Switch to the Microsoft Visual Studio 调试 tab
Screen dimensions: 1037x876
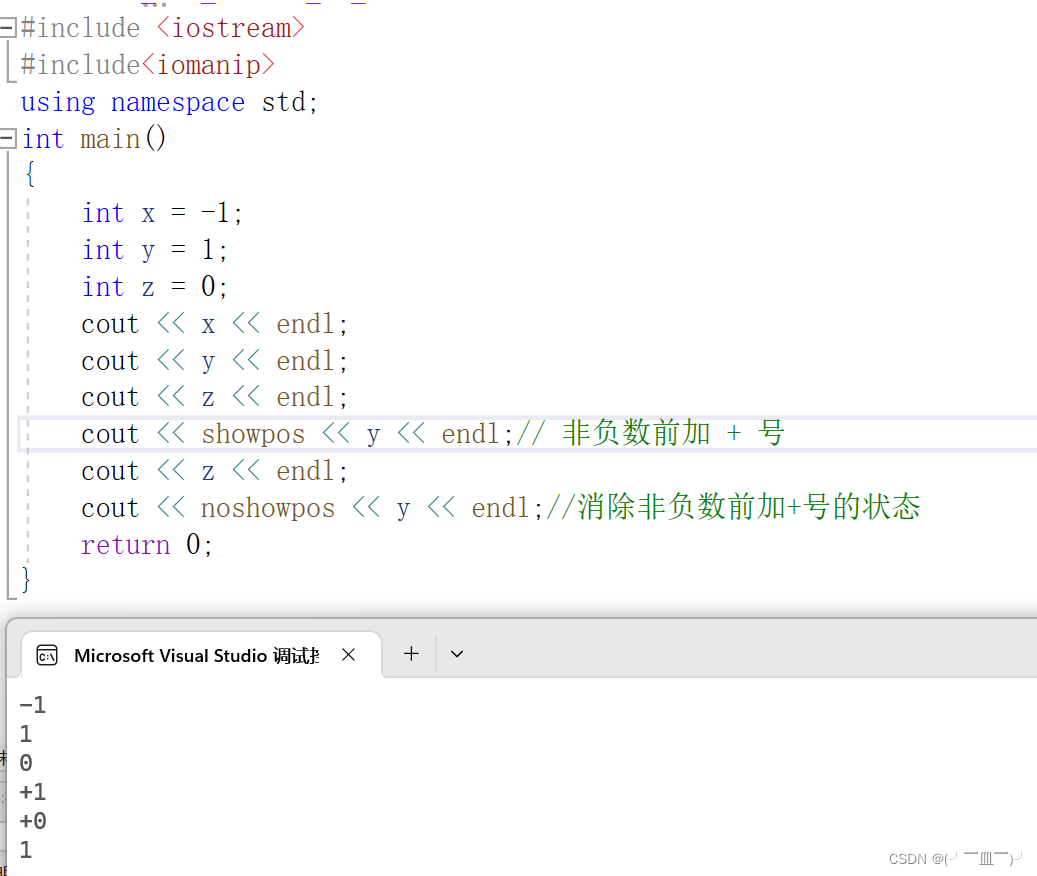coord(196,655)
